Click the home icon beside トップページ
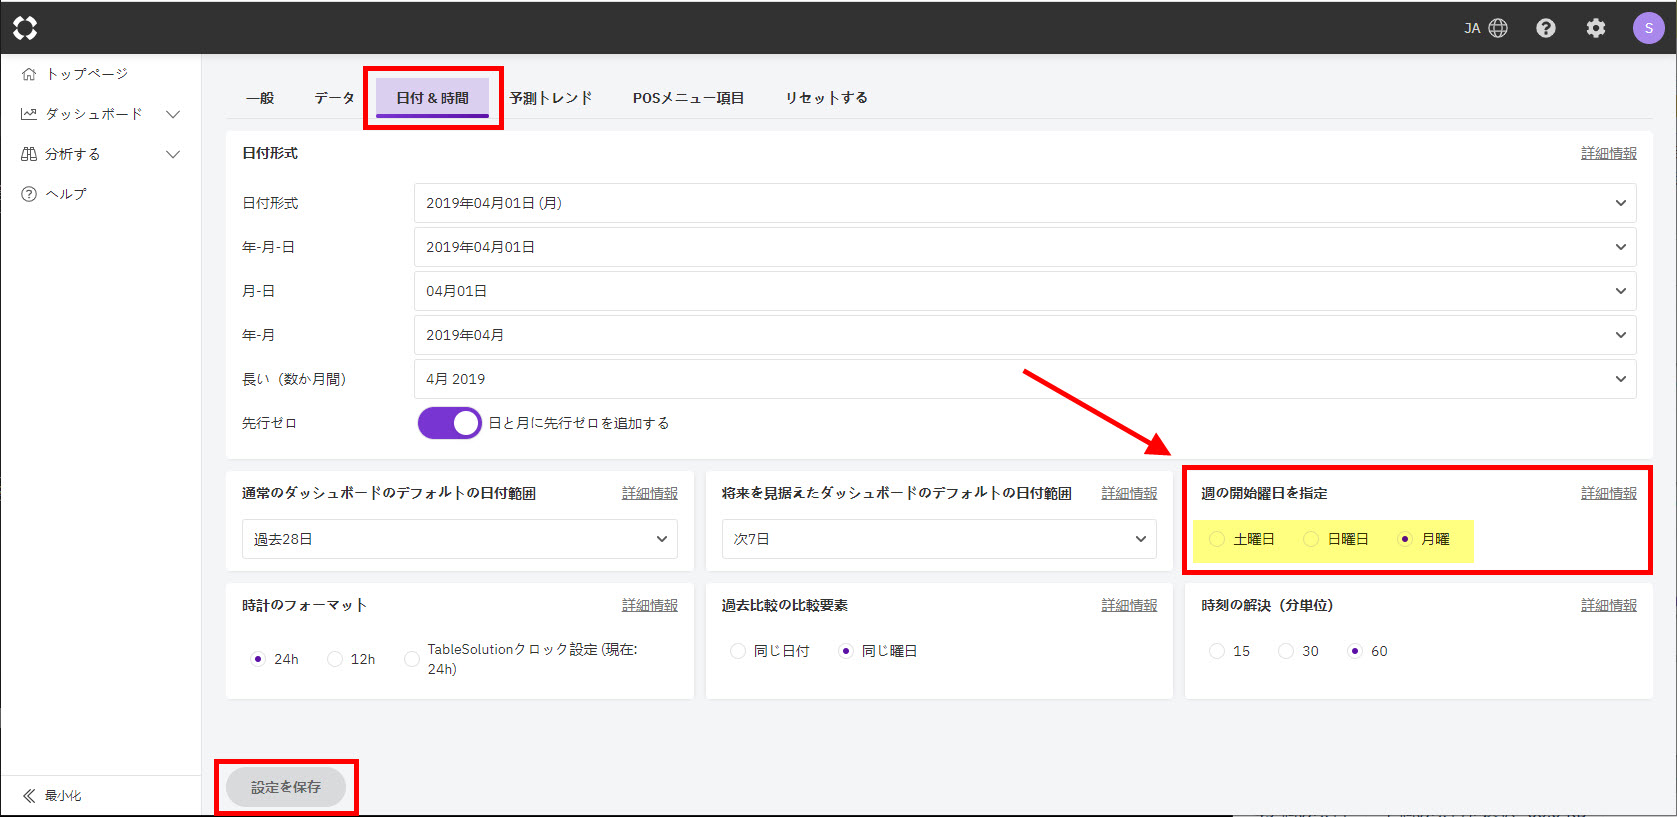1677x817 pixels. pyautogui.click(x=29, y=74)
